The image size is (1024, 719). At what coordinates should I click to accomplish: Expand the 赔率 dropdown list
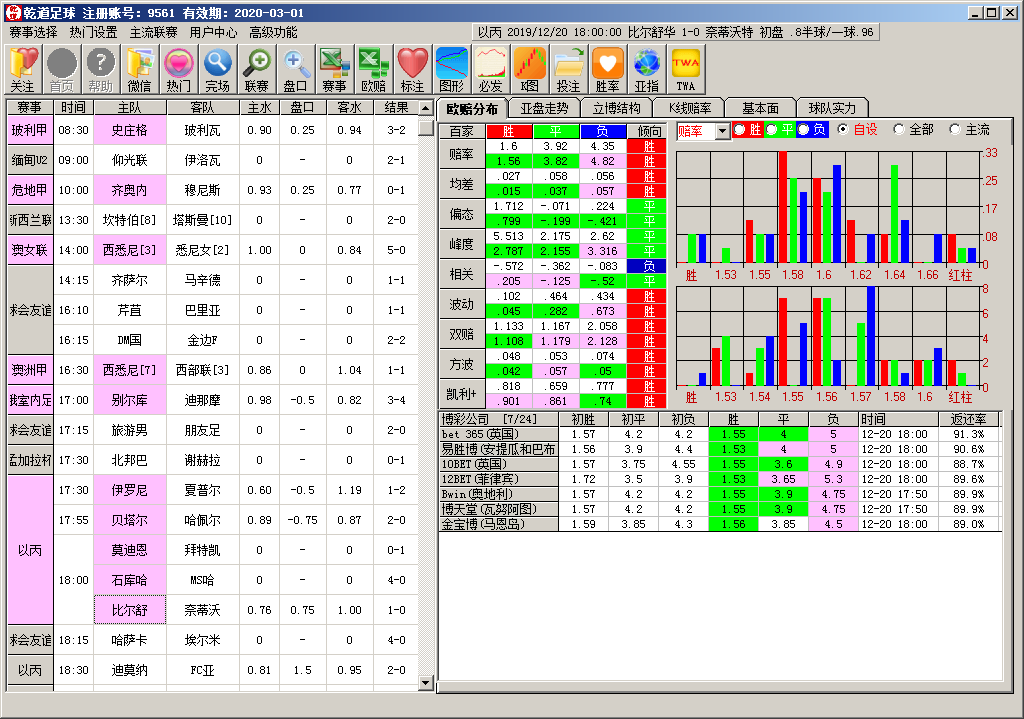(722, 131)
